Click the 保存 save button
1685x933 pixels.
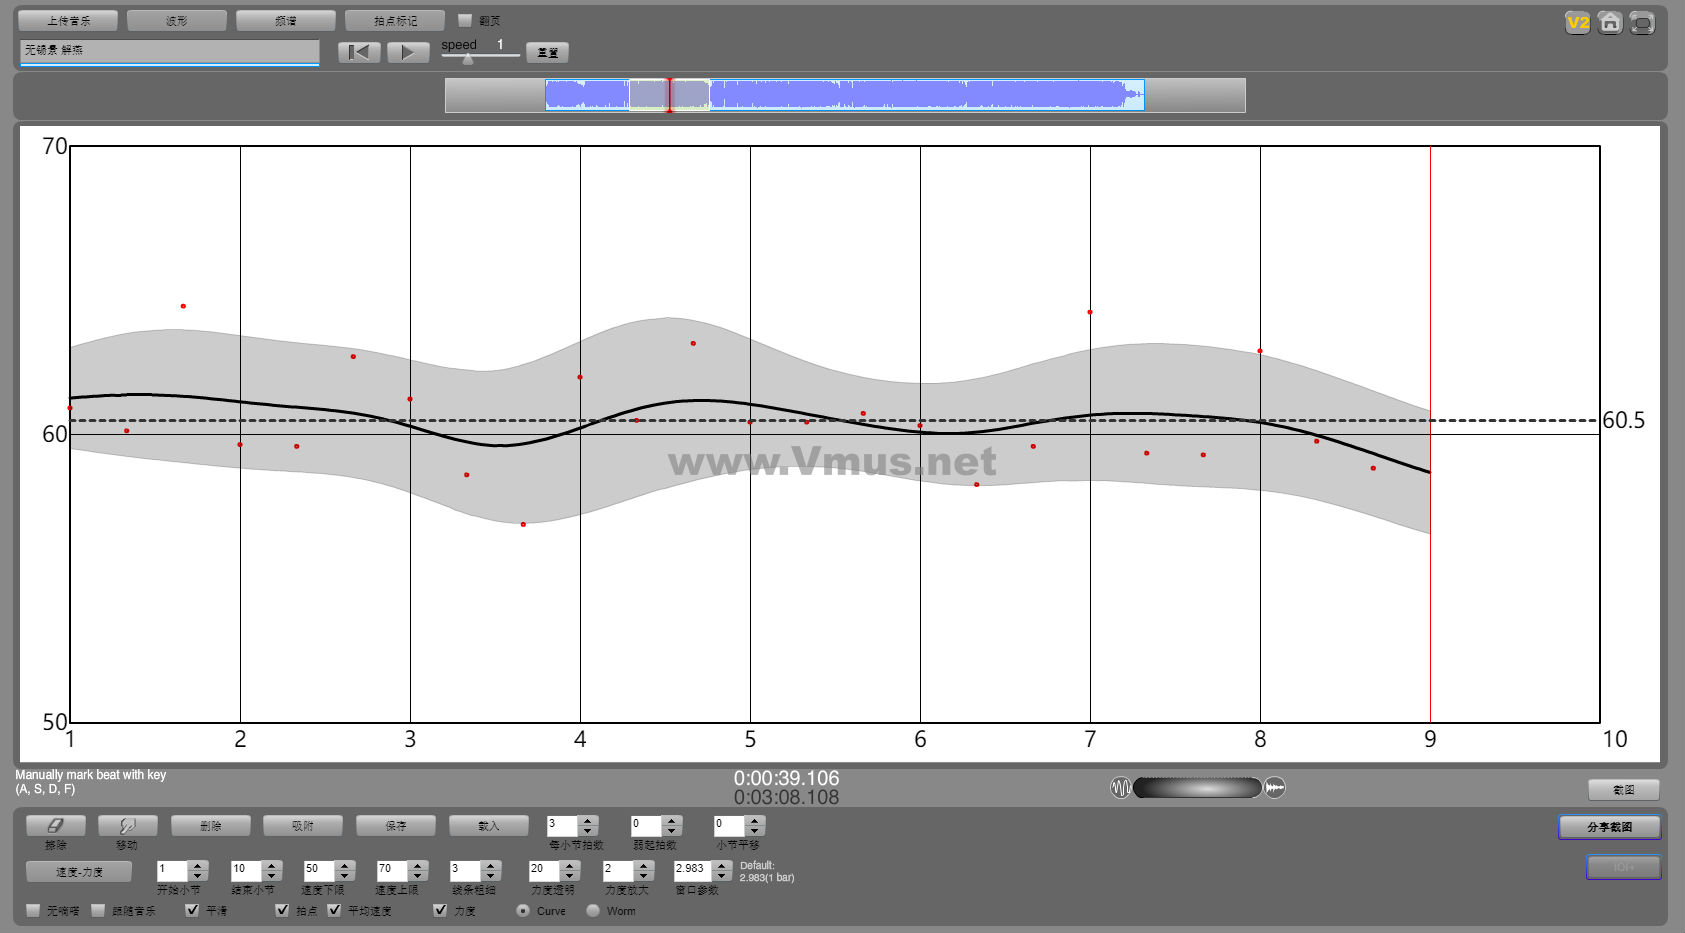tap(395, 826)
